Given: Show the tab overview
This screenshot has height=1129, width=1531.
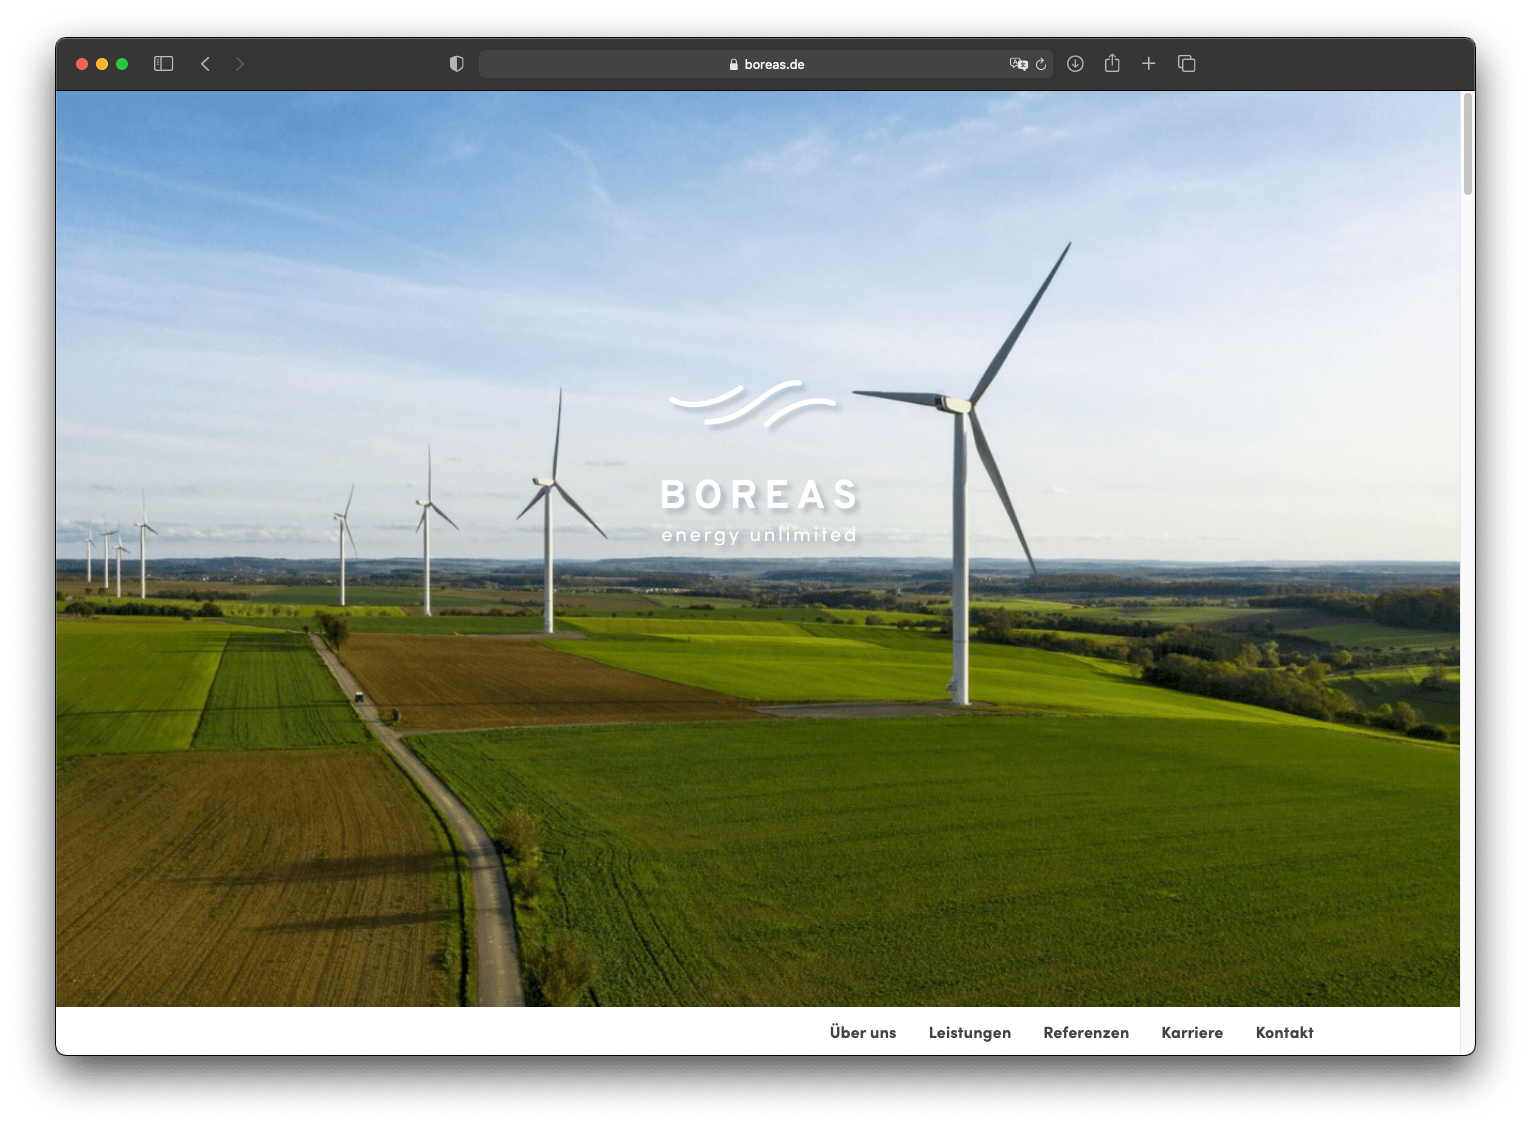Looking at the screenshot, I should tap(1187, 64).
